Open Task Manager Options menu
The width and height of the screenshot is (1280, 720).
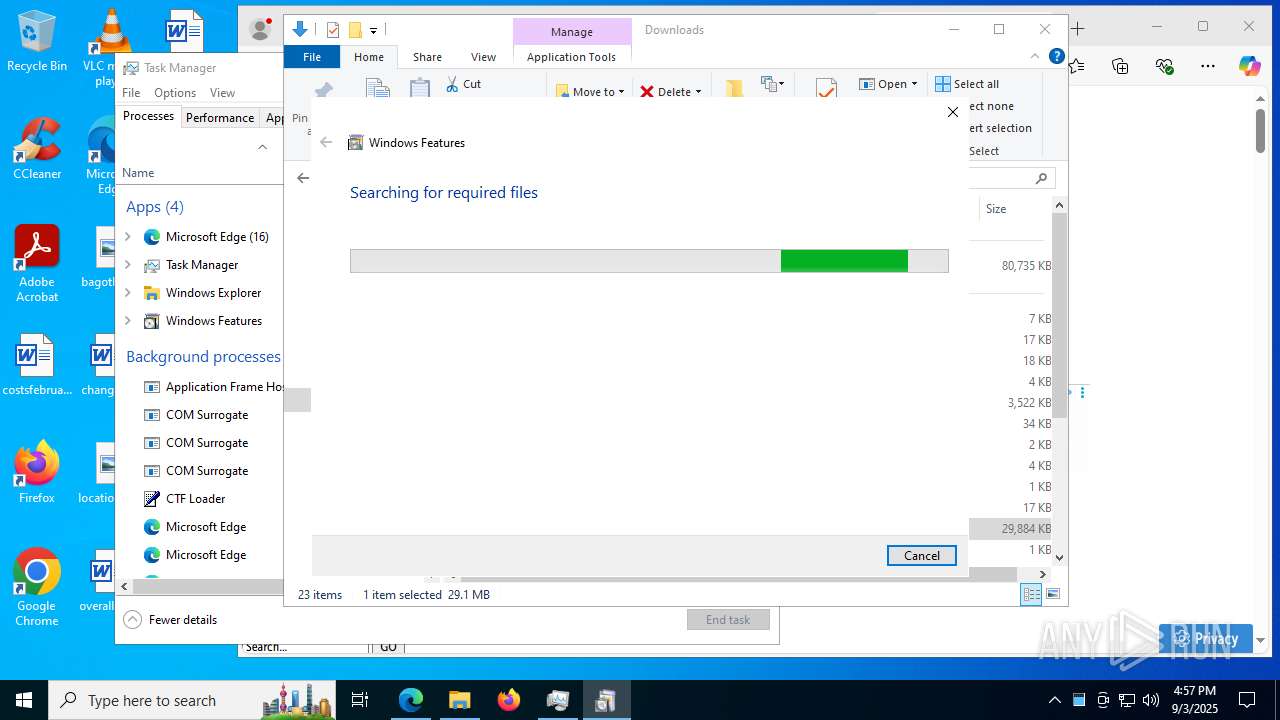click(x=175, y=93)
